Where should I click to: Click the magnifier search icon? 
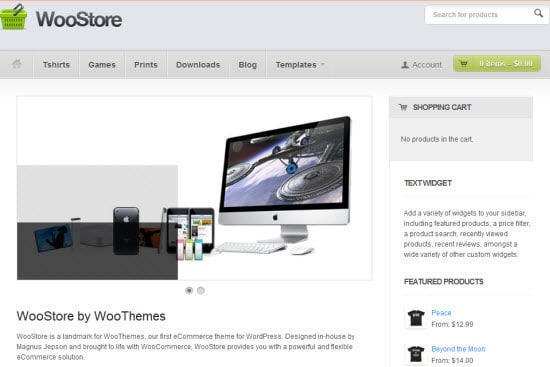tap(538, 14)
